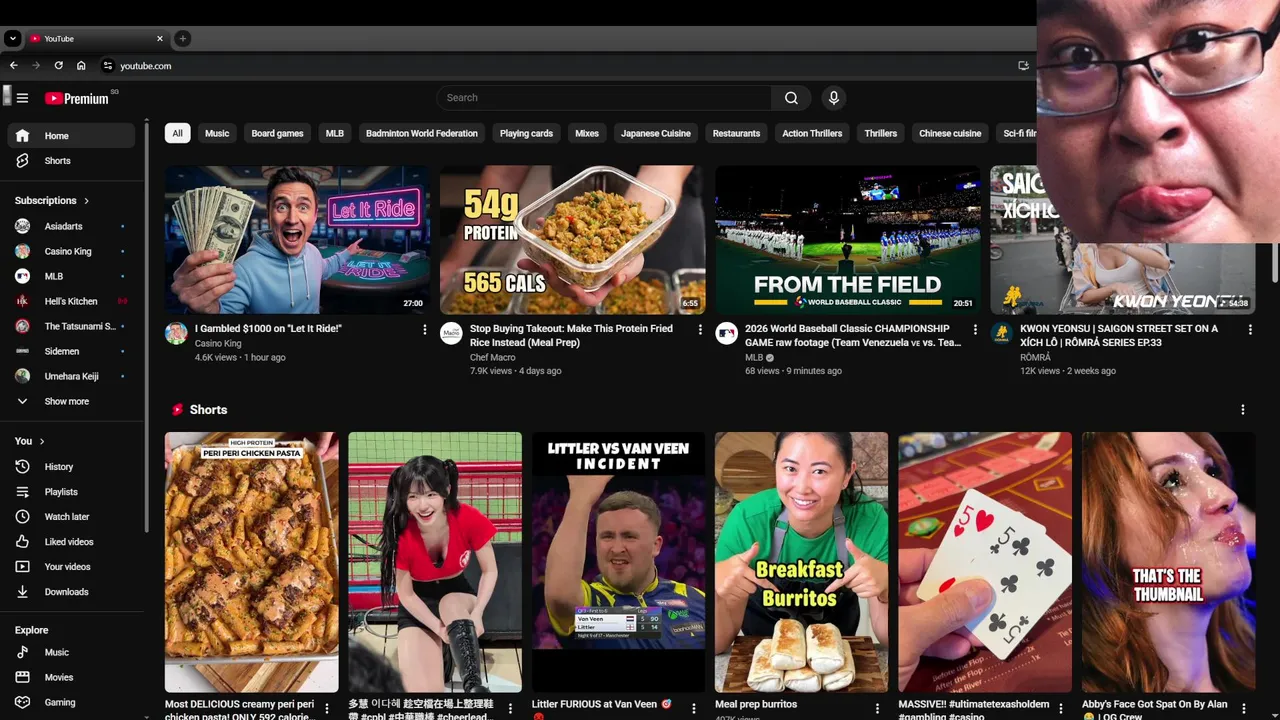Open options menu for Let It Ride video
Image resolution: width=1280 pixels, height=720 pixels.
[x=424, y=329]
